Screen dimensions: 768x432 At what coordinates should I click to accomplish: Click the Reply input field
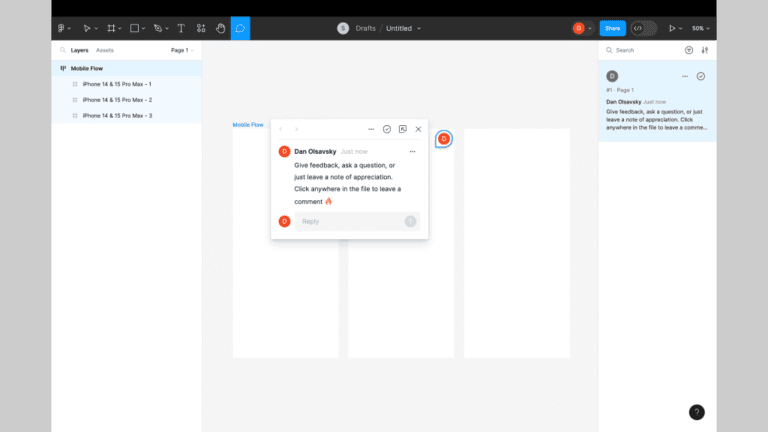click(357, 221)
